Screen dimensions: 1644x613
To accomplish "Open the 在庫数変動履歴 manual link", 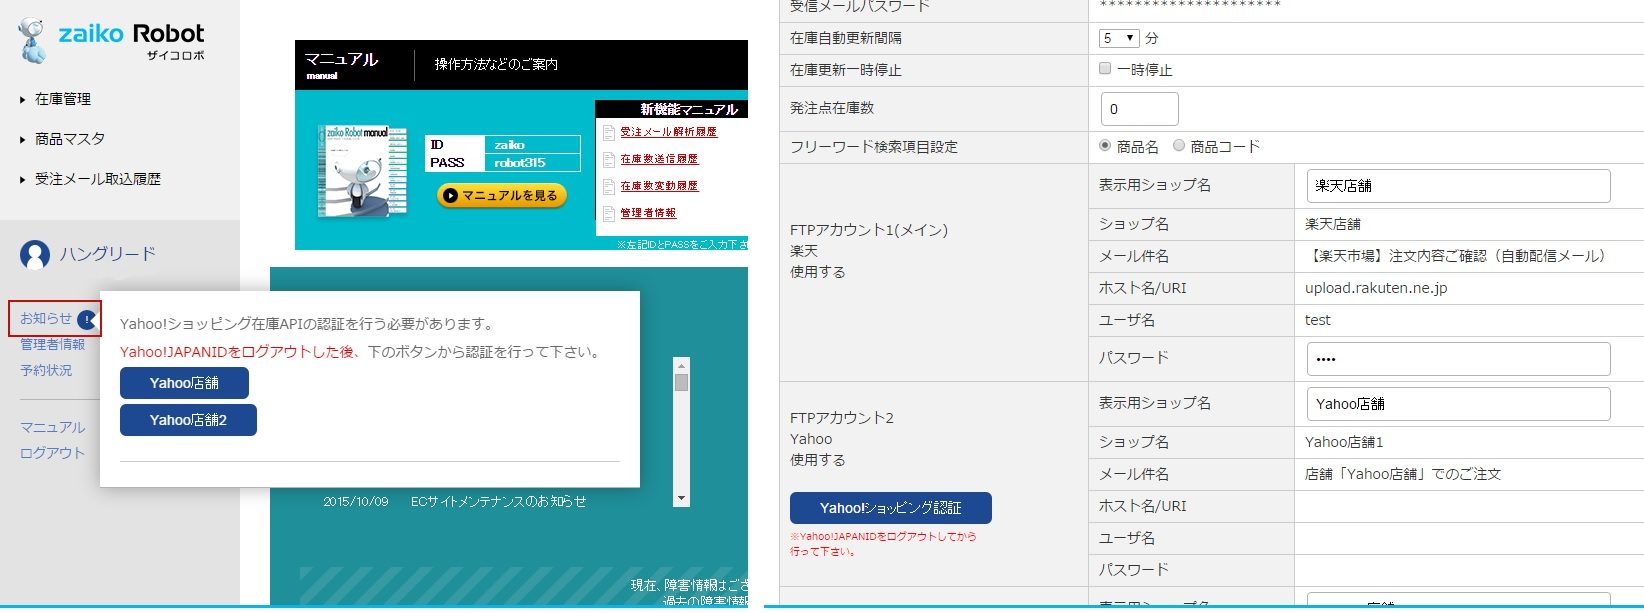I will click(659, 186).
